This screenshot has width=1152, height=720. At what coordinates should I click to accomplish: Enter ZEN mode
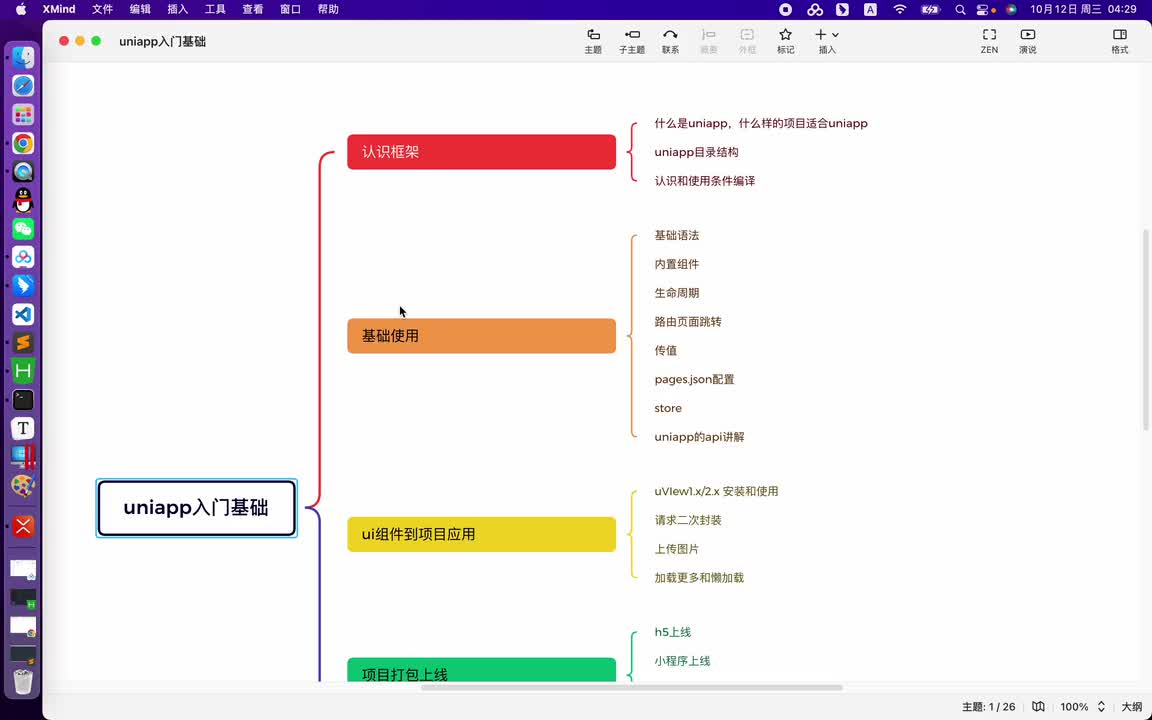coord(989,41)
